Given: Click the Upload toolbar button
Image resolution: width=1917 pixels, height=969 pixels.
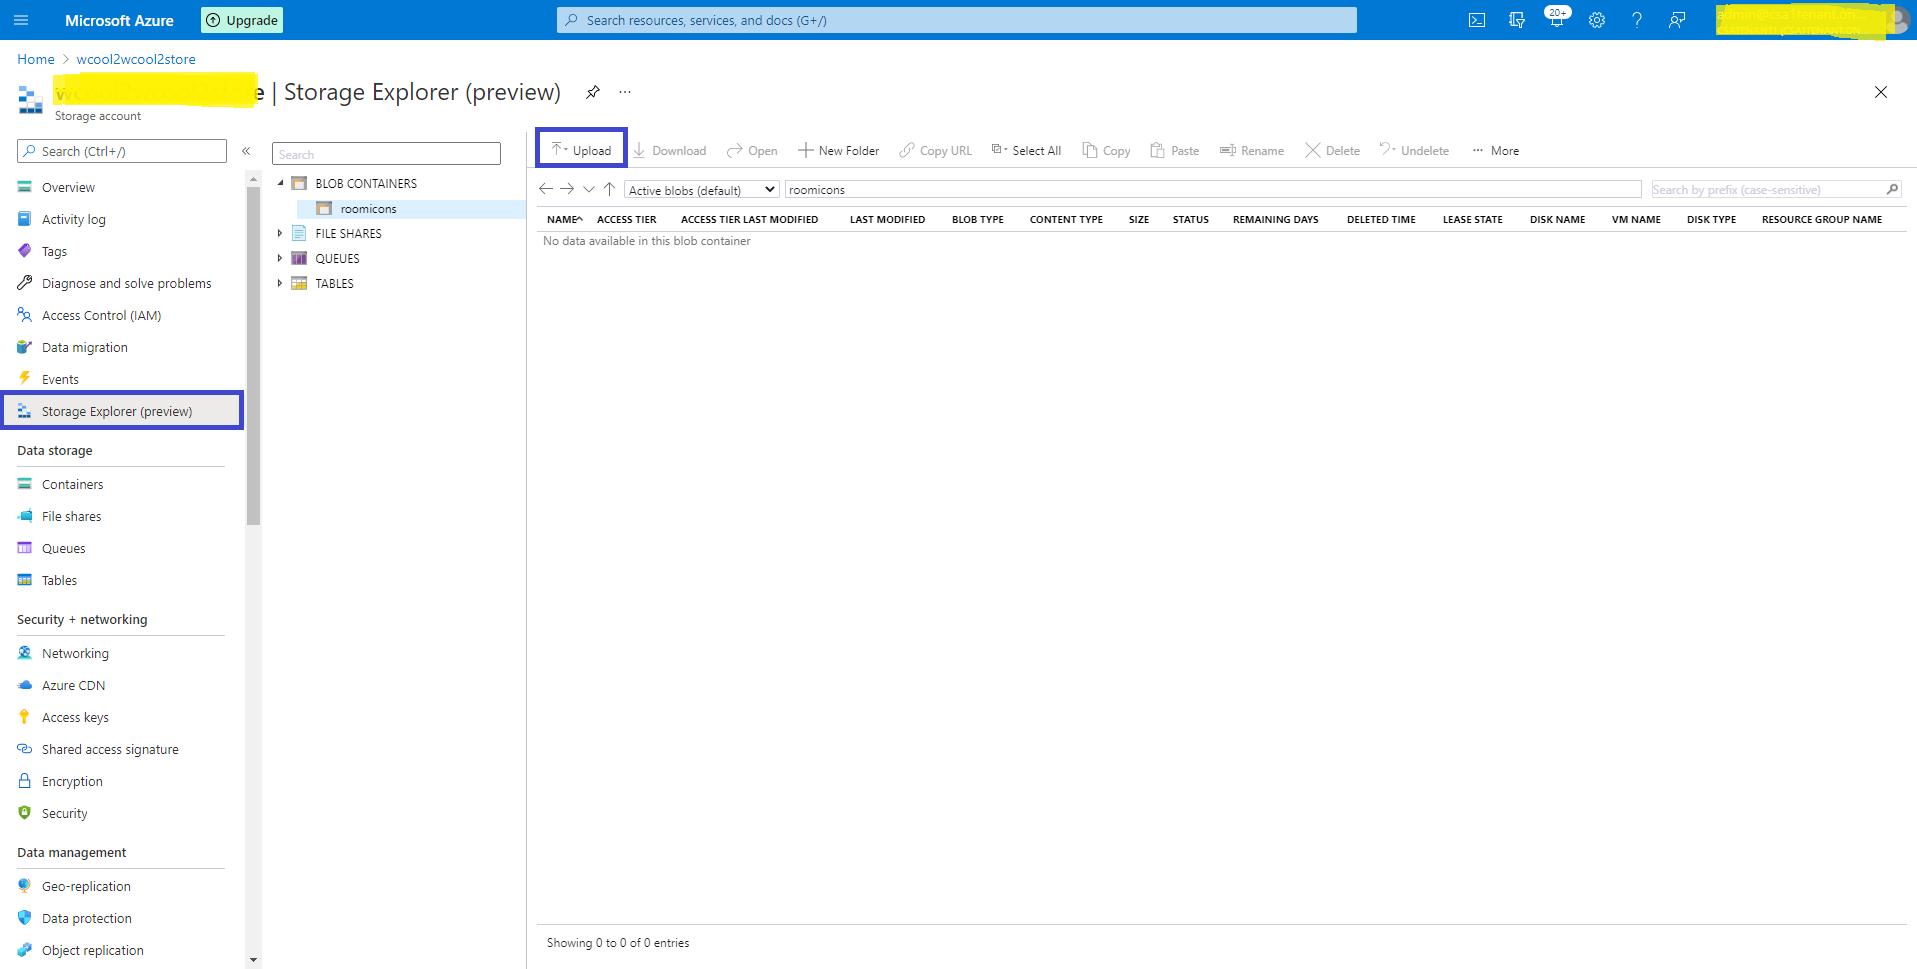Looking at the screenshot, I should click(582, 150).
